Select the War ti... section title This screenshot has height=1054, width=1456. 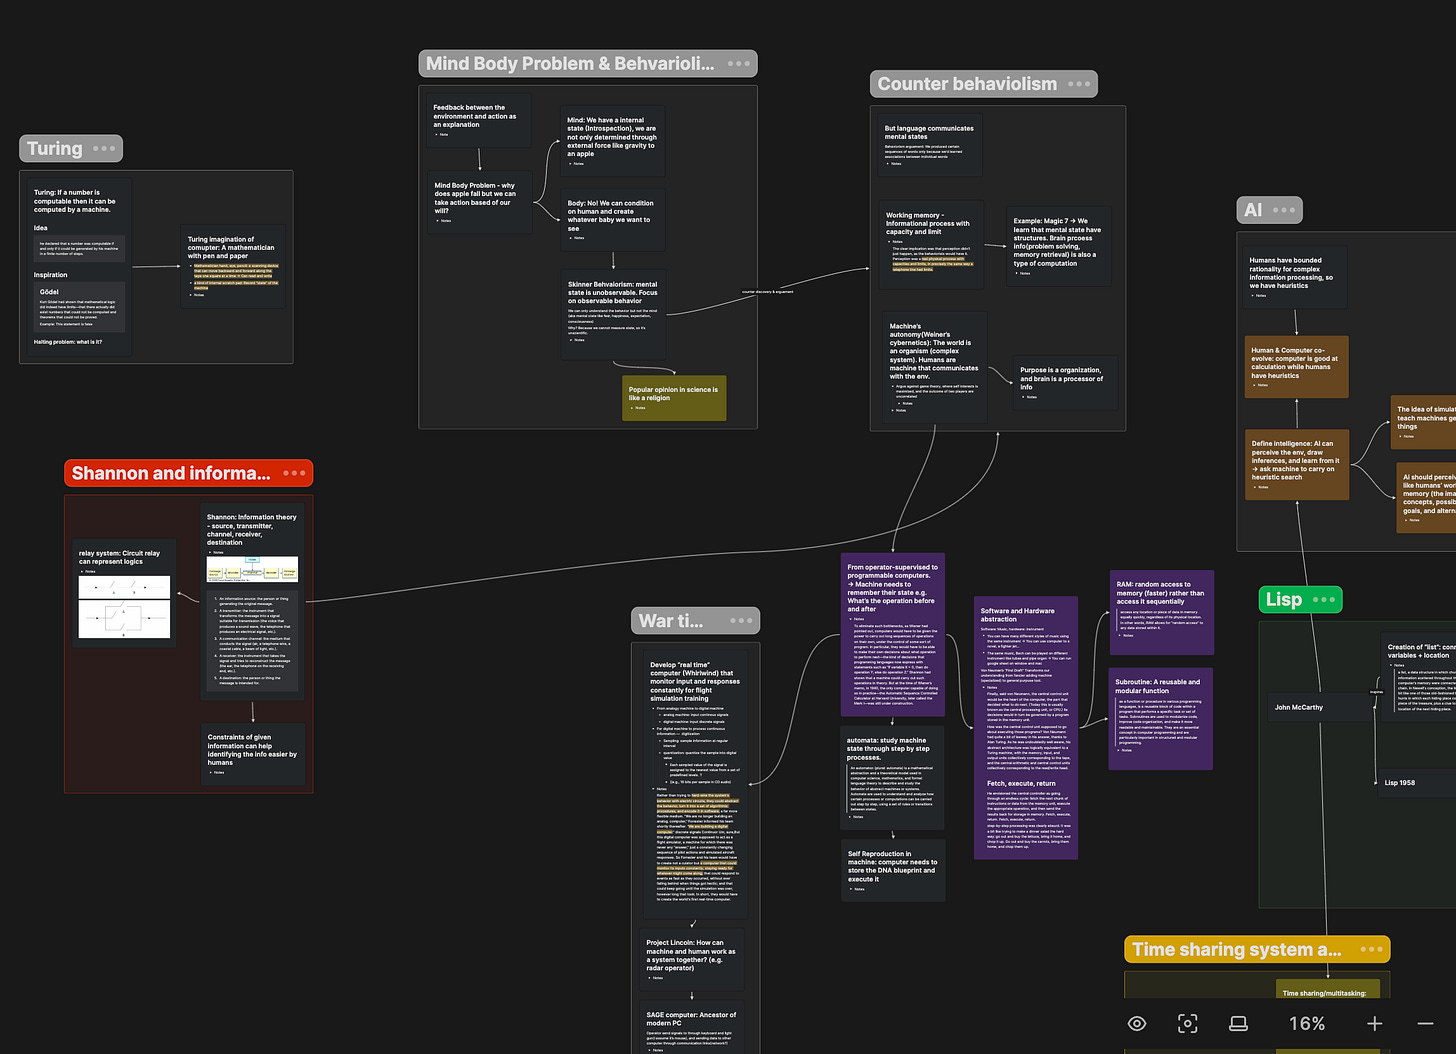click(x=671, y=621)
